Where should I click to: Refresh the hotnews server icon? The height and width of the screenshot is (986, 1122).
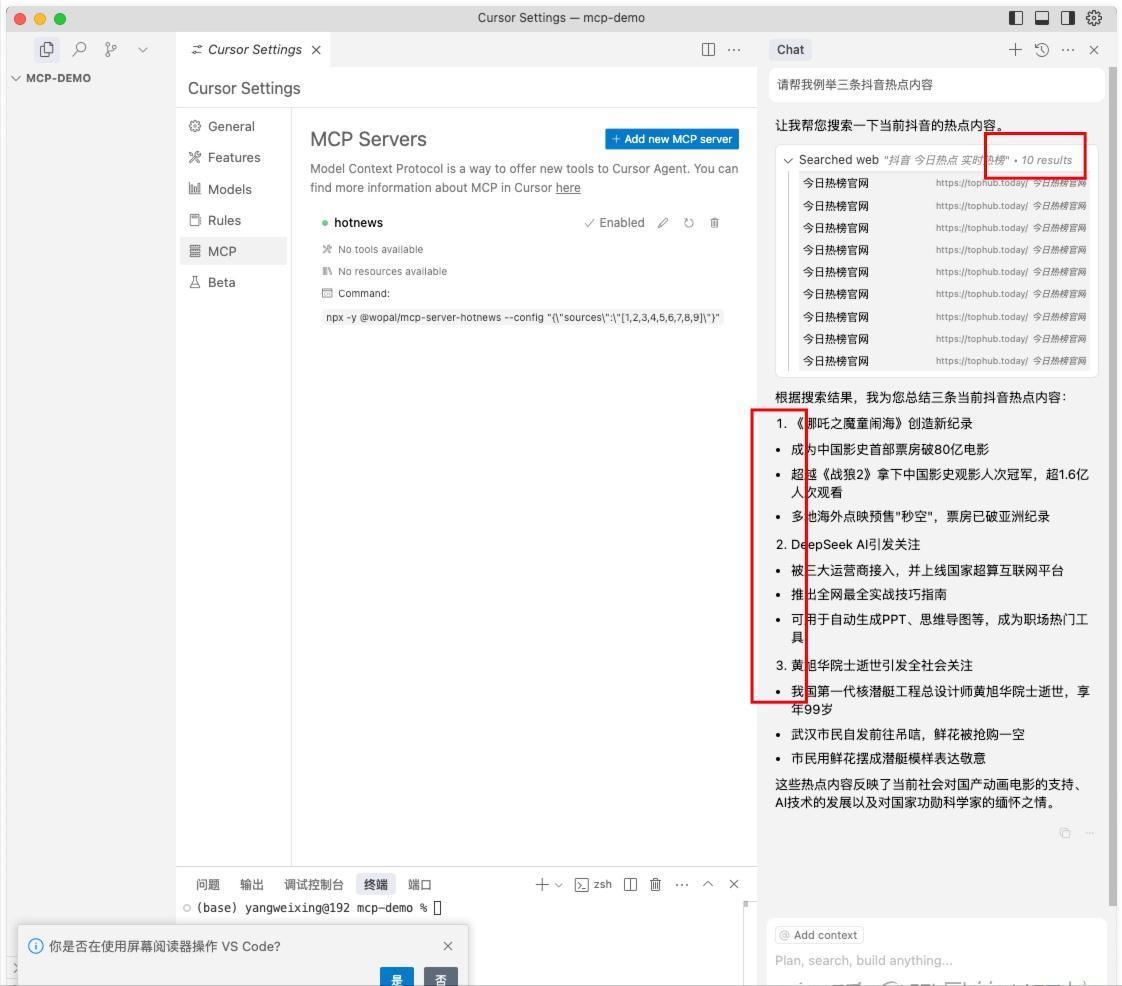coord(688,223)
